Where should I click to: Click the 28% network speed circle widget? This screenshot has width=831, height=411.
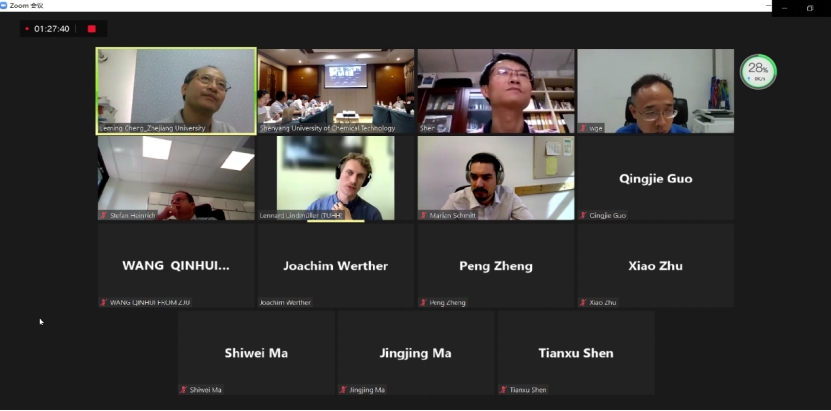click(x=758, y=72)
